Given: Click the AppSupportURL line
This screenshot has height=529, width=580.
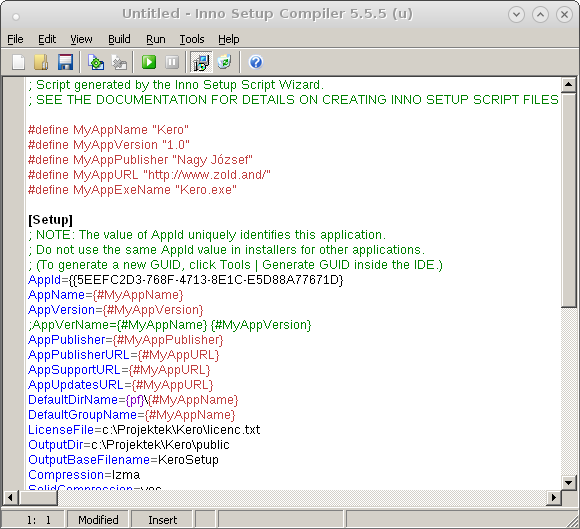Looking at the screenshot, I should click(x=119, y=370).
